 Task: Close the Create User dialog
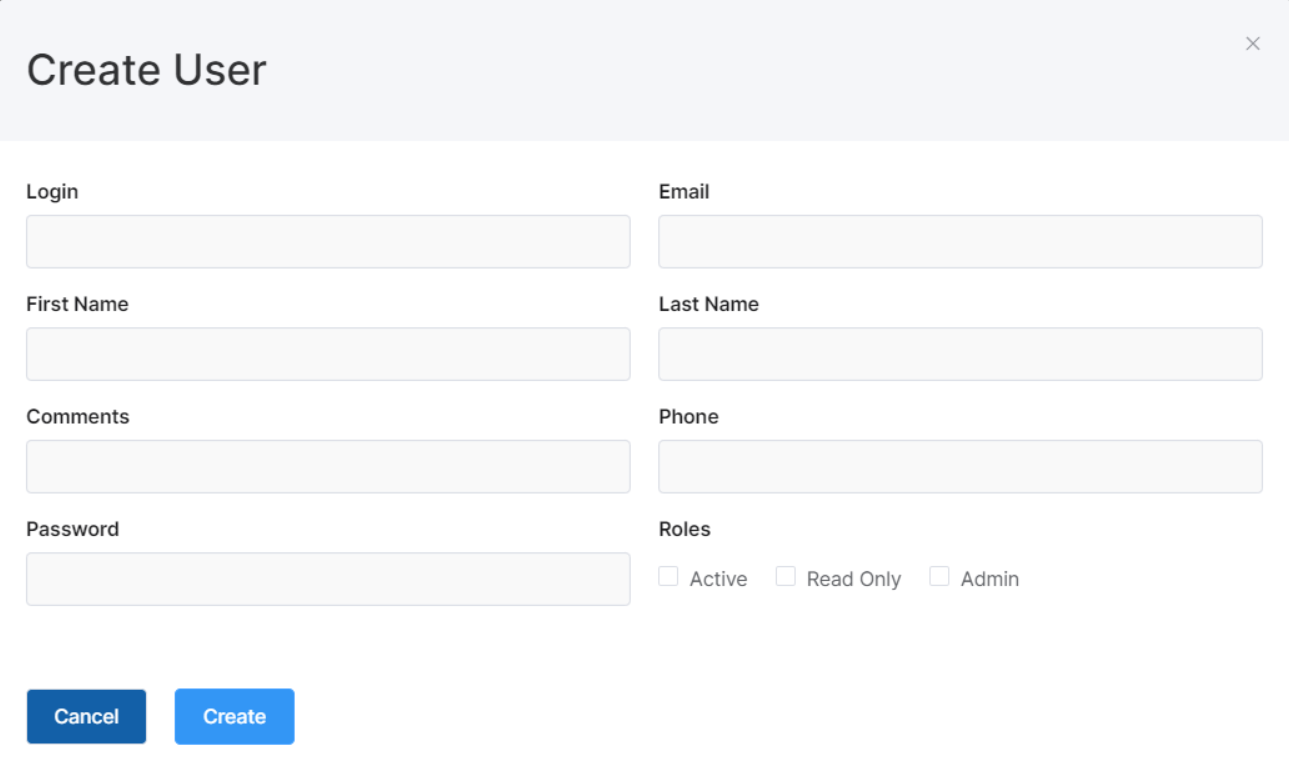pos(1252,44)
